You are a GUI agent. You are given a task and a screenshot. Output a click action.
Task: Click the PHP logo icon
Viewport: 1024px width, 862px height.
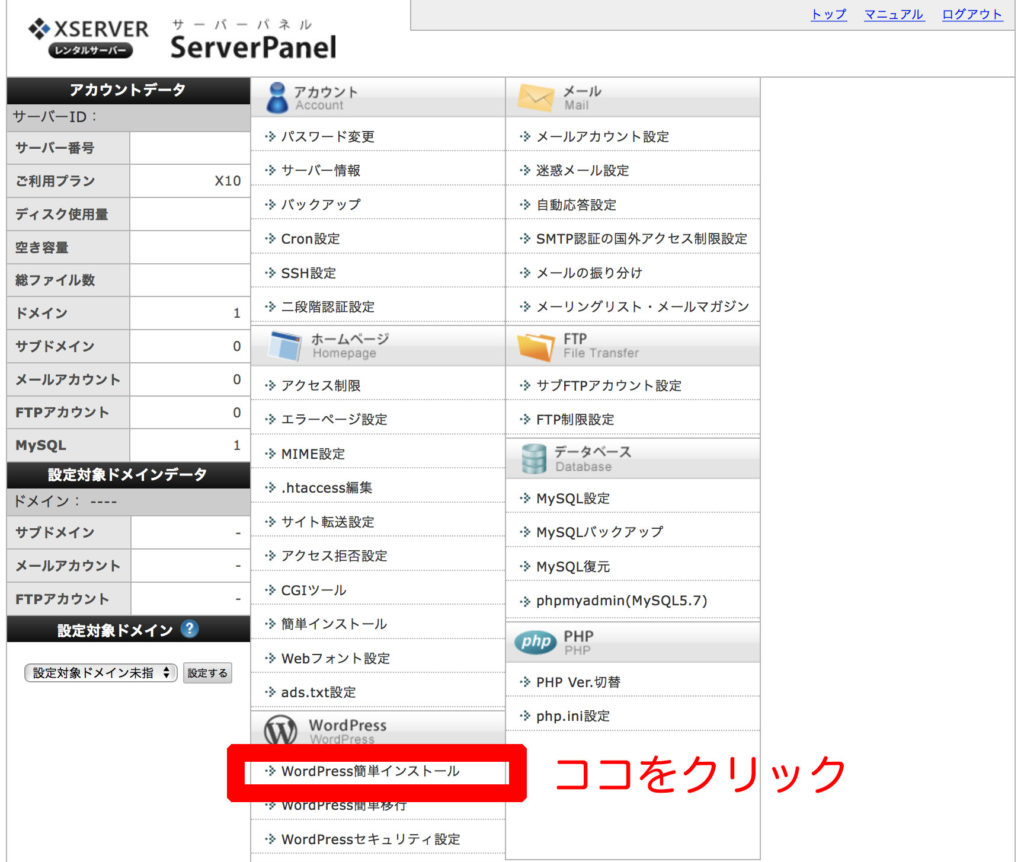pyautogui.click(x=536, y=642)
